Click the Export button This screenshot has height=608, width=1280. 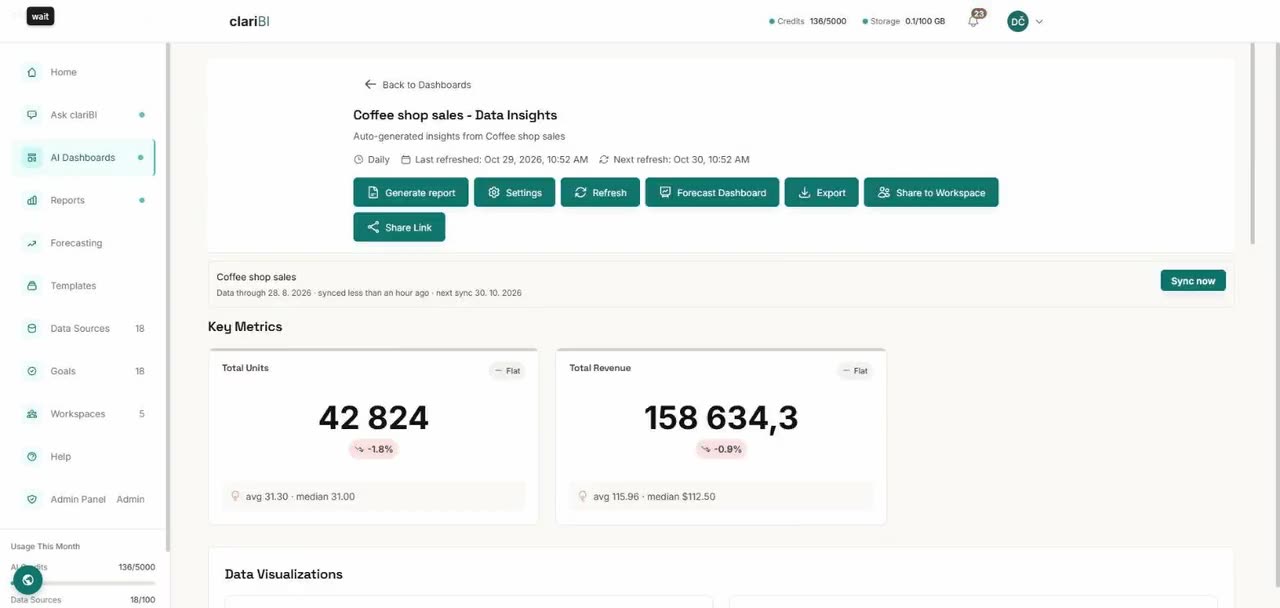(x=822, y=193)
